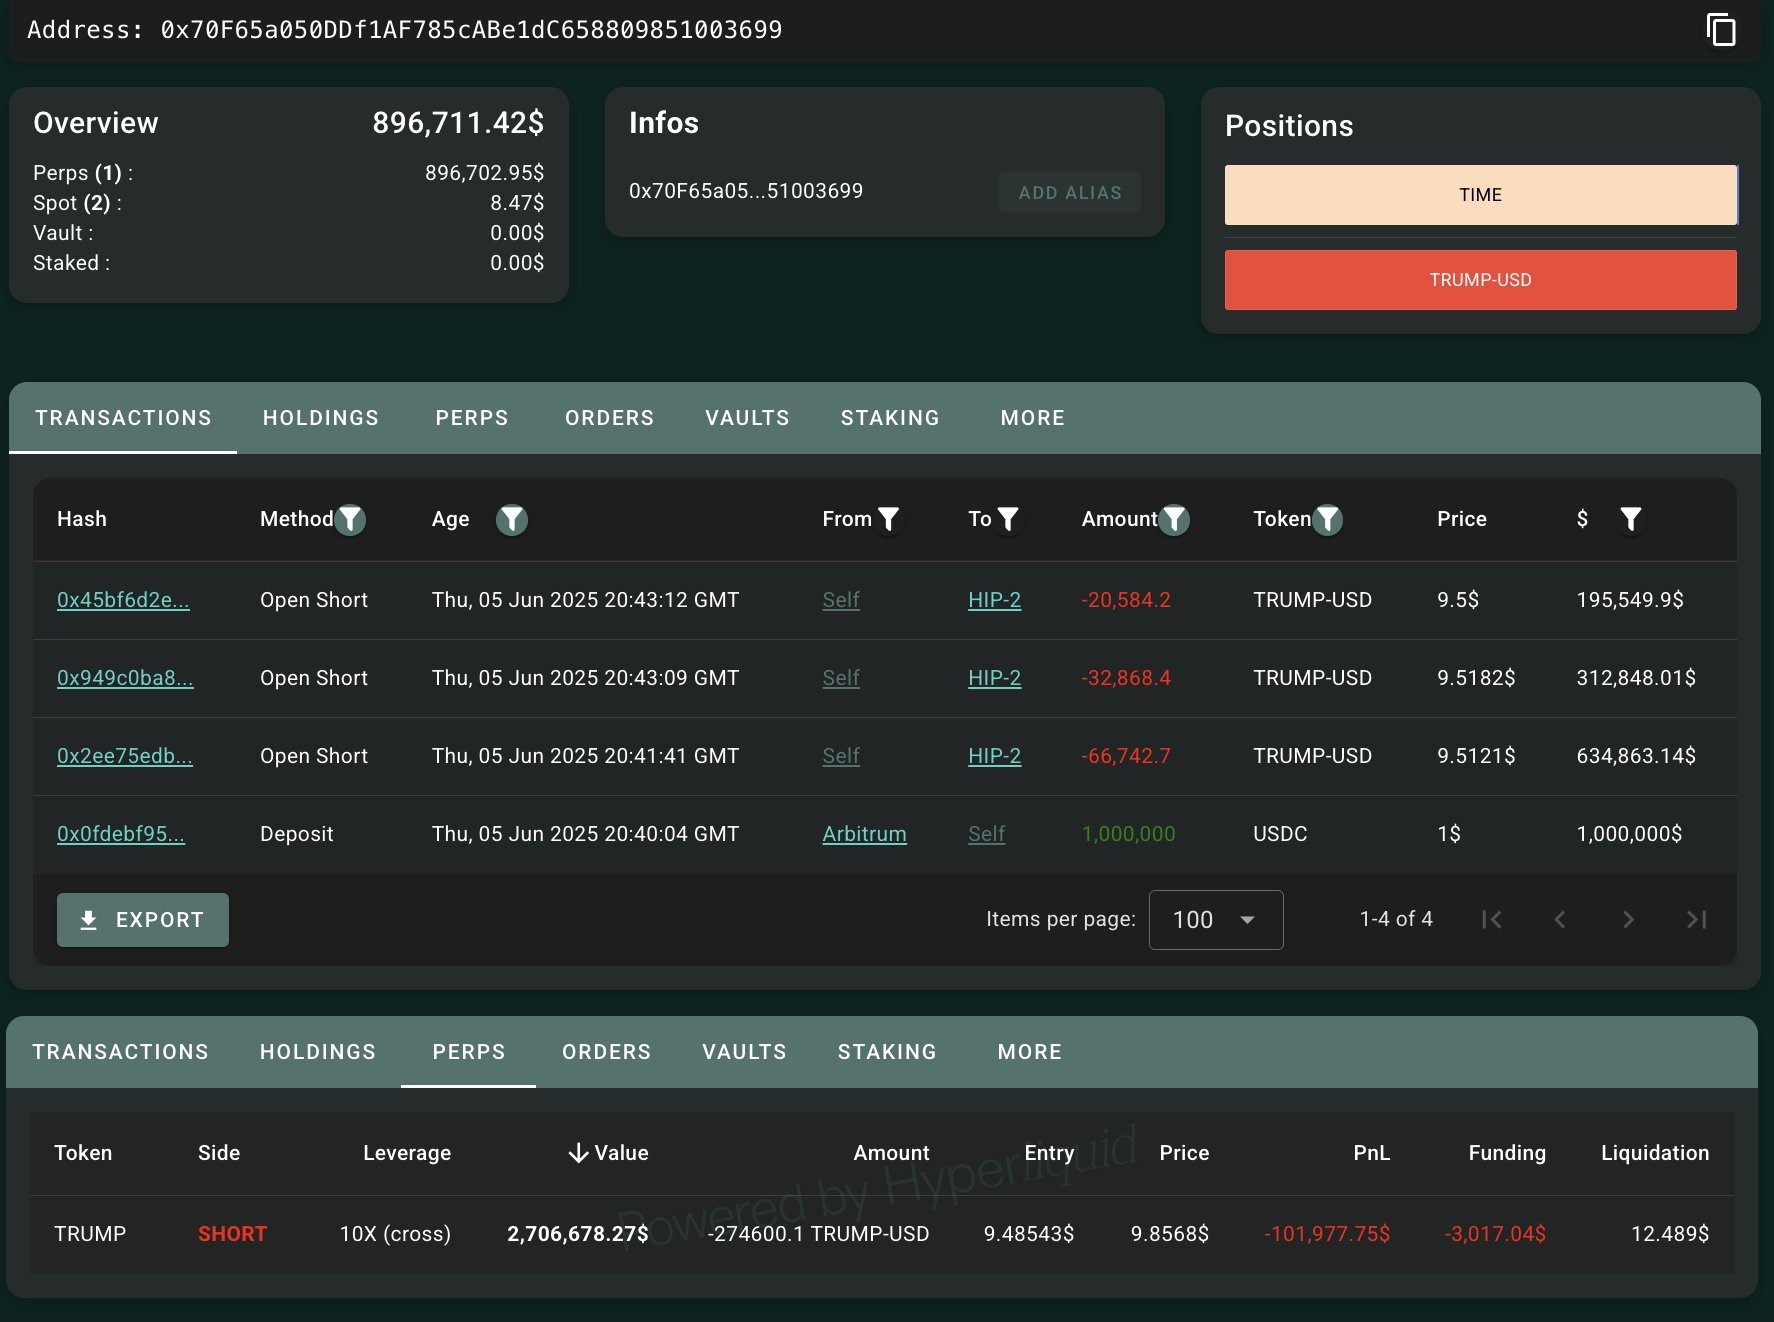Open the Amount column filter icon
The image size is (1774, 1322).
tap(1174, 519)
